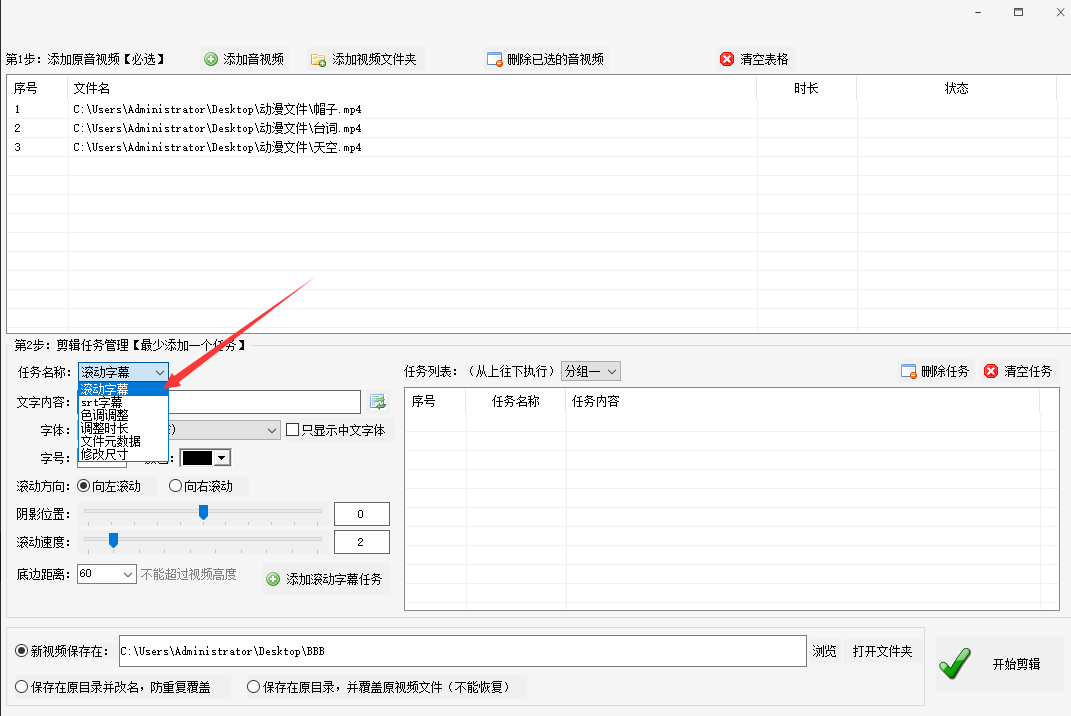This screenshot has height=716, width=1071.
Task: Click the 开始剪辑 button text
Action: pos(1016,664)
